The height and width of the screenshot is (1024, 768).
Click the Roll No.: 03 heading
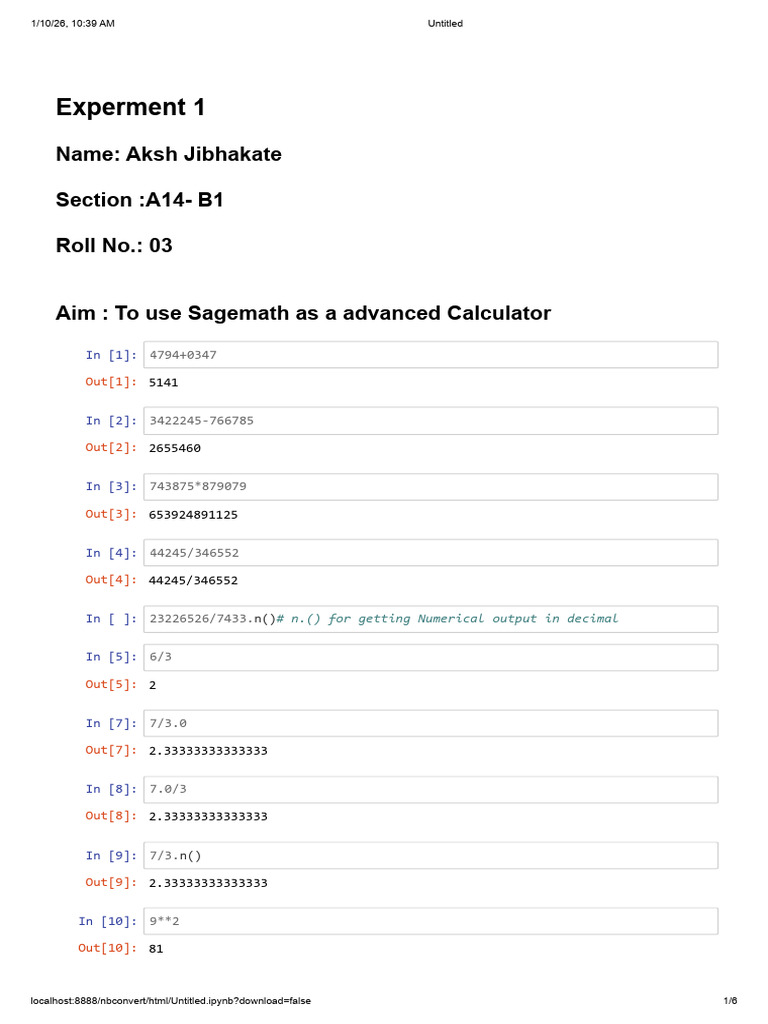click(114, 246)
